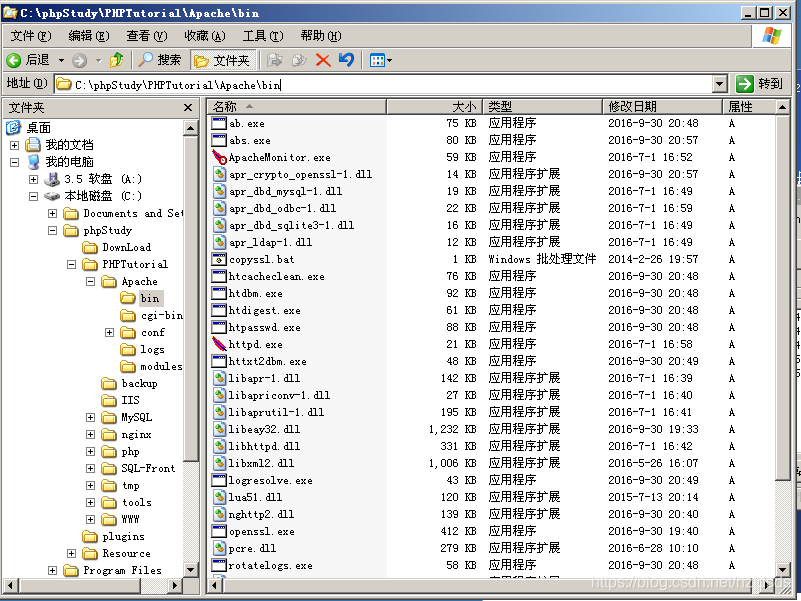Click the copyssl.bat batch file icon
Image resolution: width=801 pixels, height=601 pixels.
pos(219,259)
